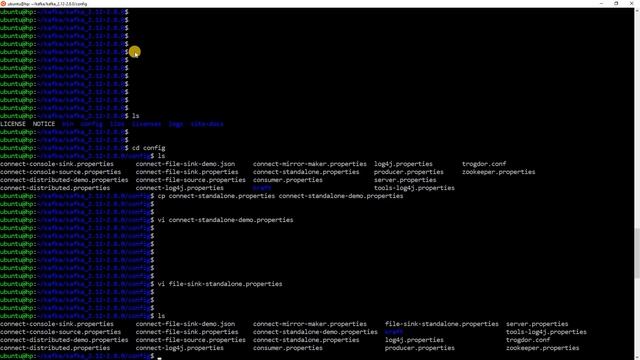Click connect-file-source.properties in the last ls listing
Viewport: 640px width, 360px height.
(x=191, y=340)
